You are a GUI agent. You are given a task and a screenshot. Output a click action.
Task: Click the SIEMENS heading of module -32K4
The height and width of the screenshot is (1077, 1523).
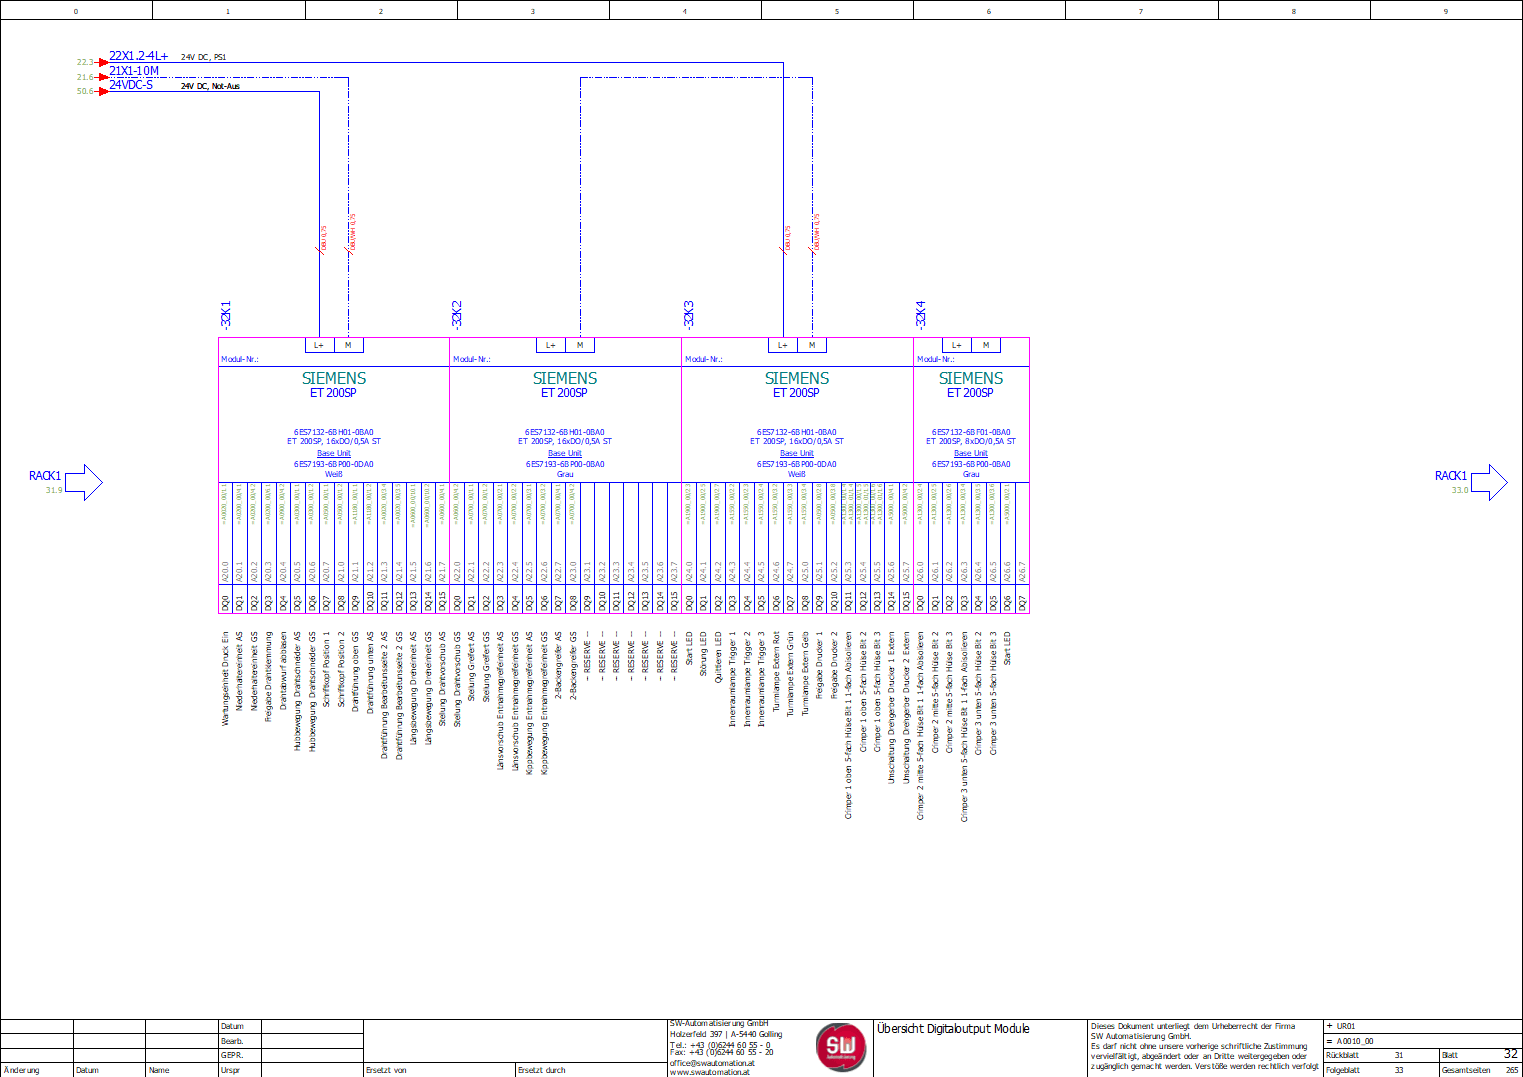tap(971, 378)
